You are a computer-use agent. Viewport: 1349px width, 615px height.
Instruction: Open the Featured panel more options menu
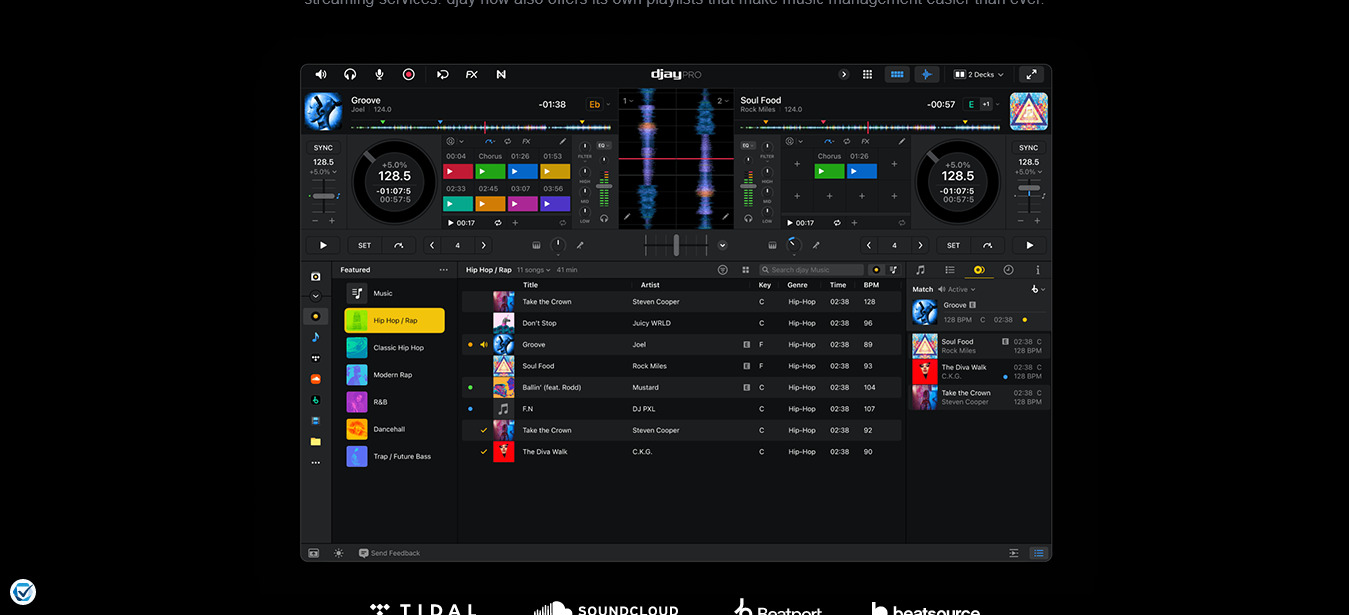(444, 270)
